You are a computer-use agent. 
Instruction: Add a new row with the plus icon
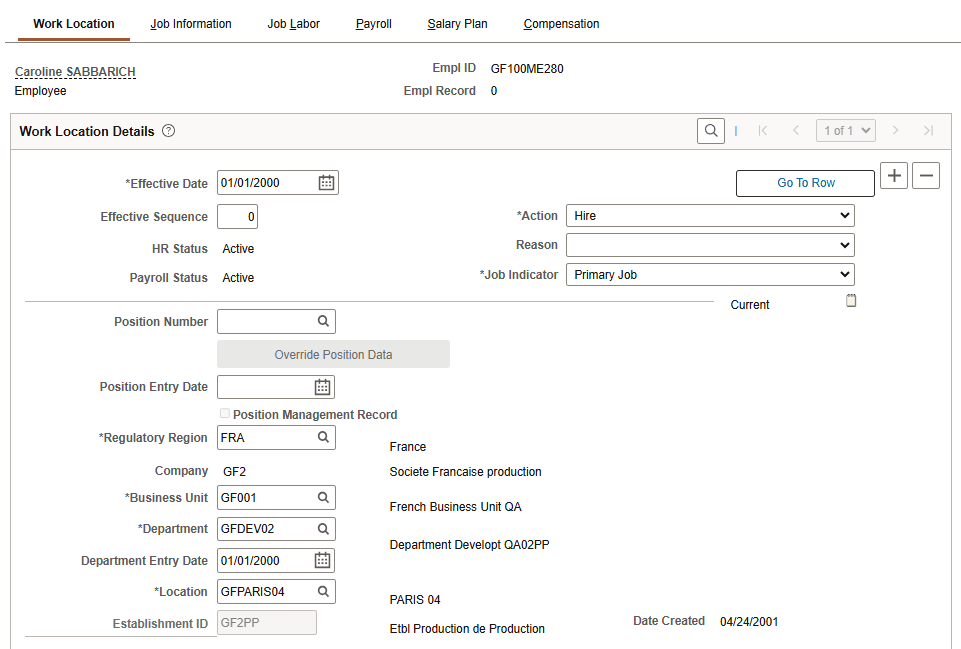pyautogui.click(x=894, y=175)
